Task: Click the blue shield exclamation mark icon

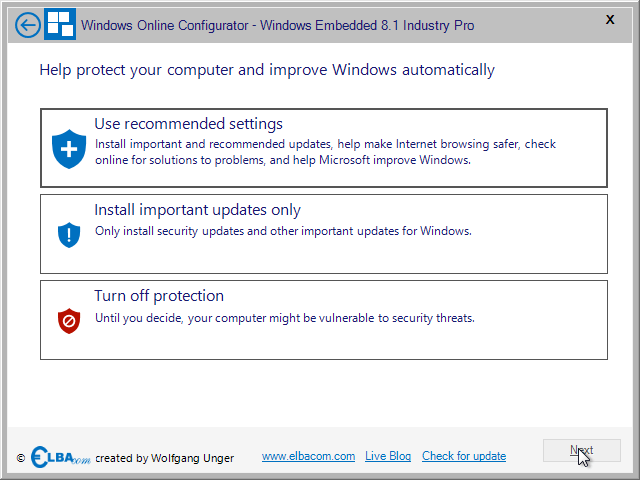Action: coord(69,235)
